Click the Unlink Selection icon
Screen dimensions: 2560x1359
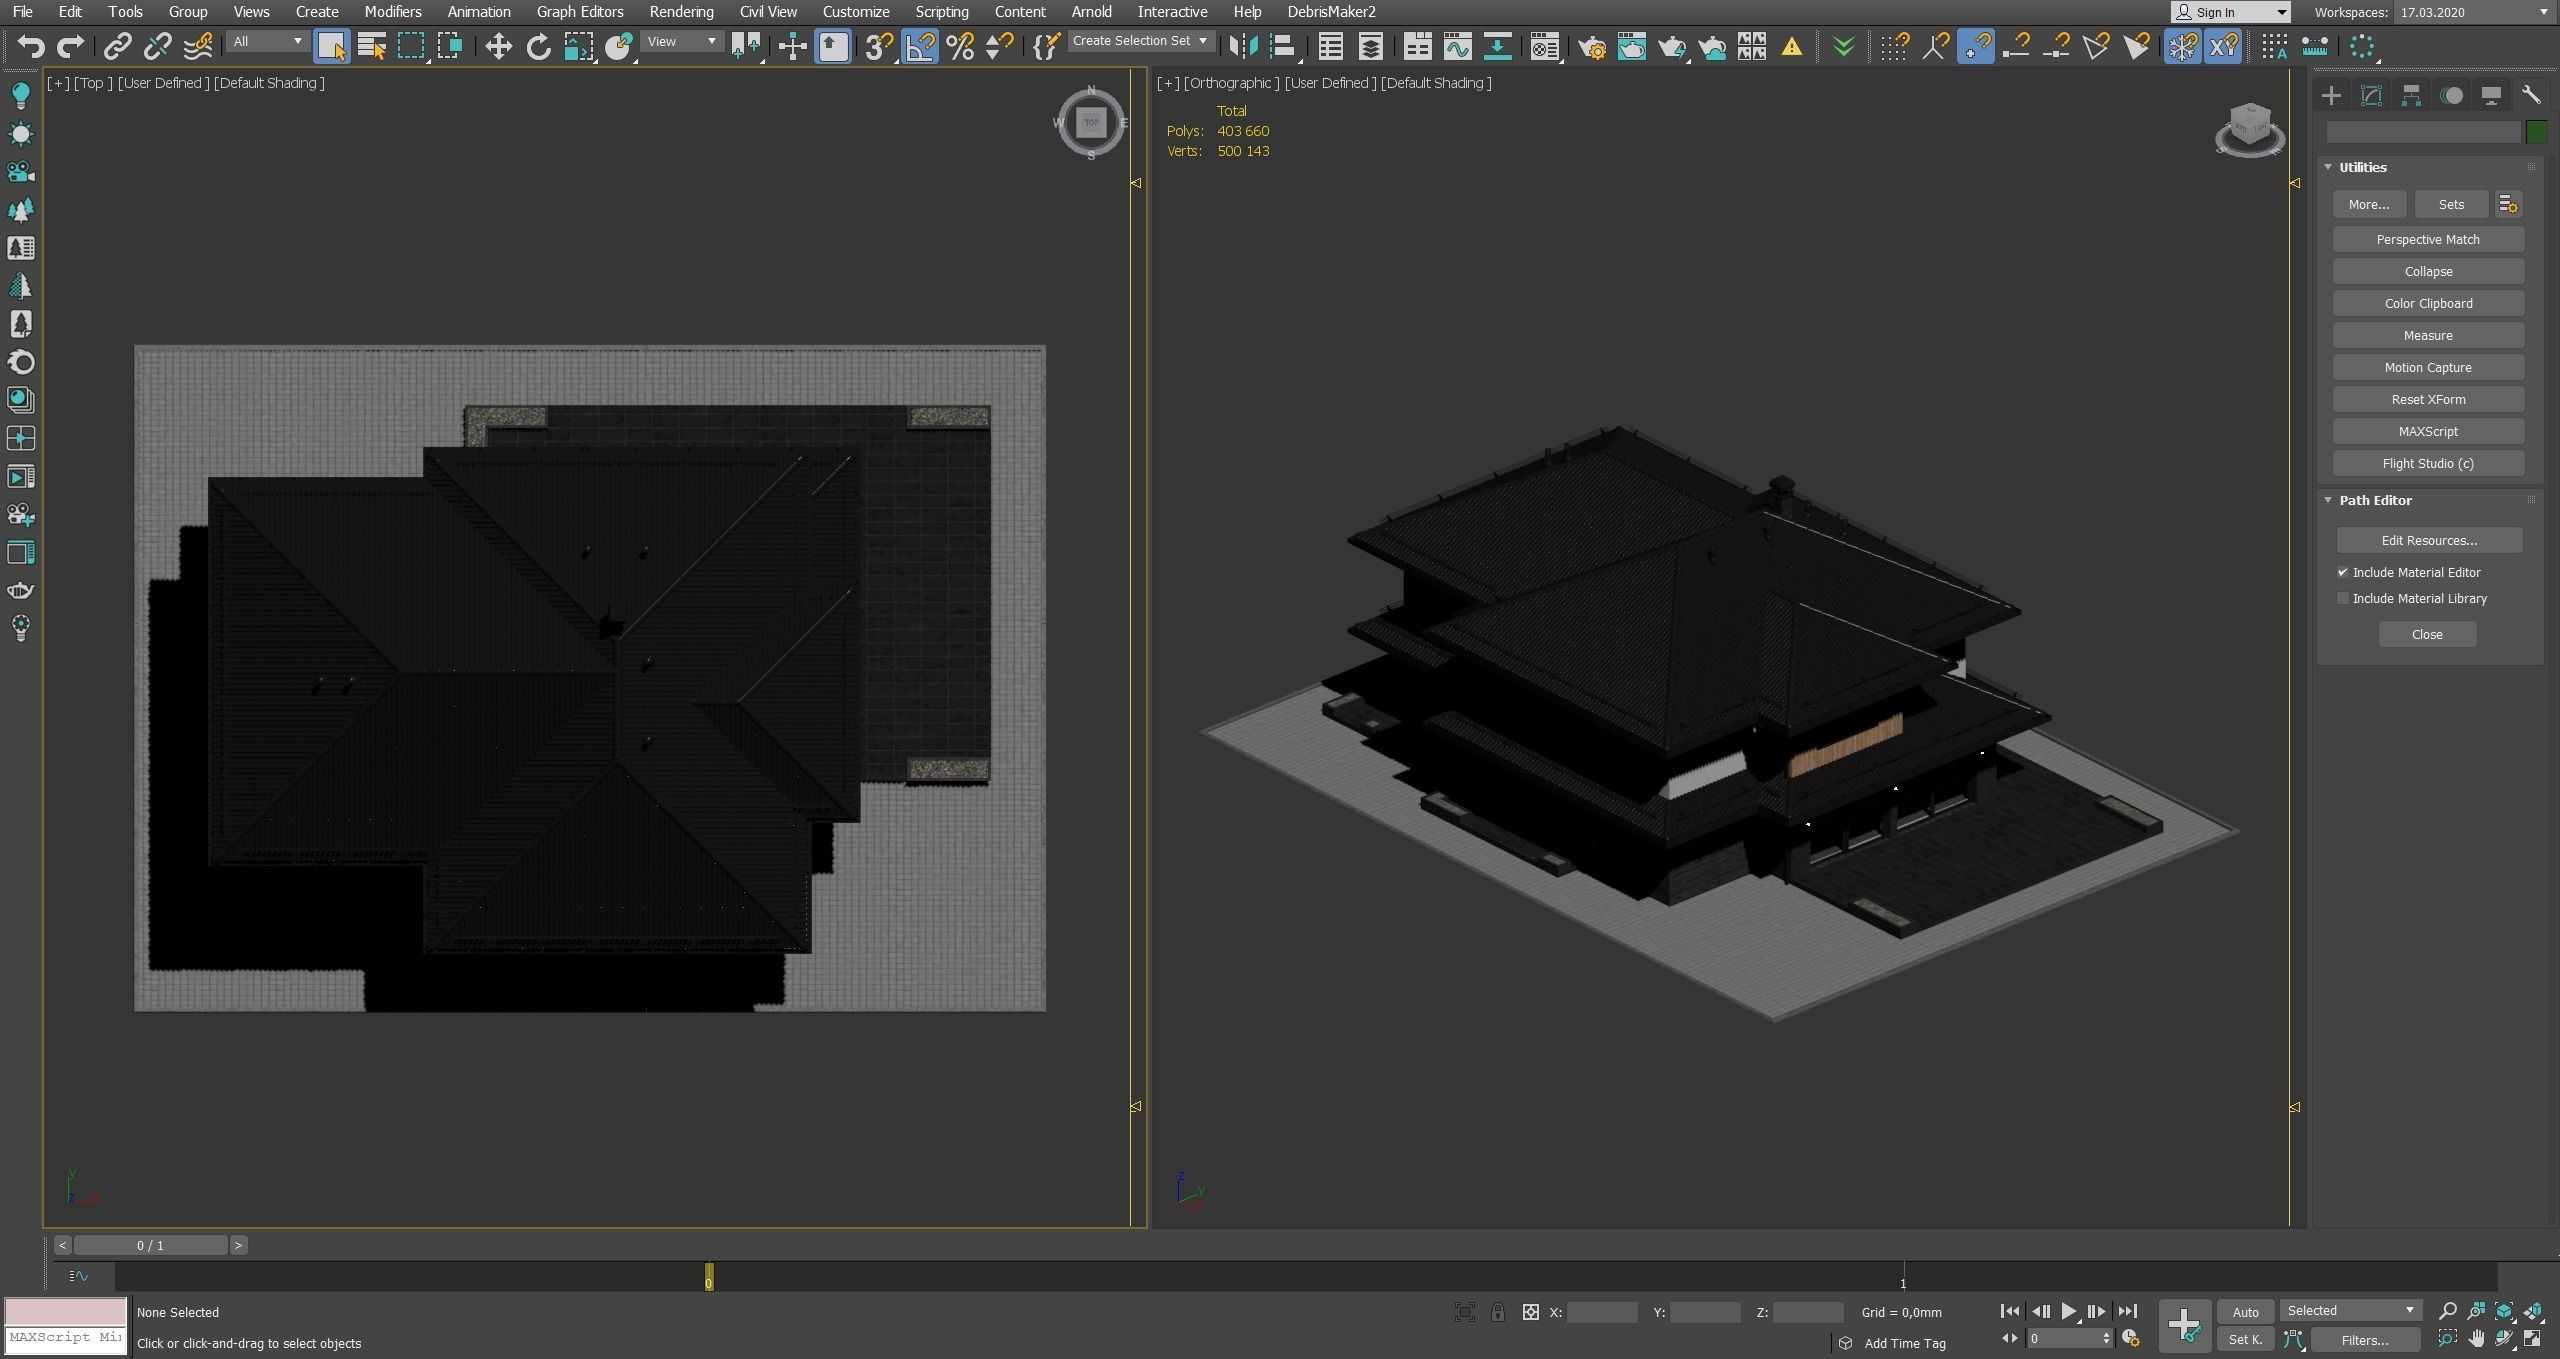(x=157, y=46)
